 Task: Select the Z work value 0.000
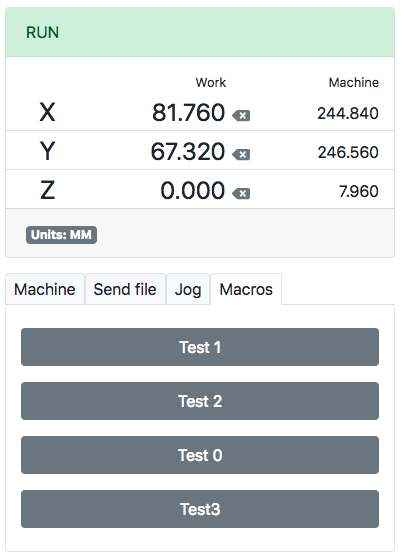193,190
